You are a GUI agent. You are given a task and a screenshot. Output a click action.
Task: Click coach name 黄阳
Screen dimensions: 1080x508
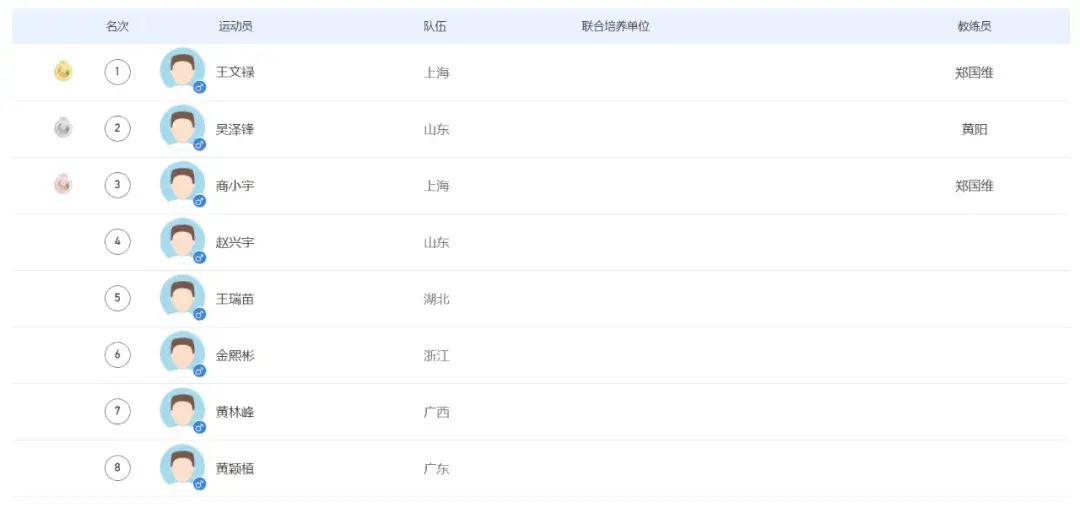click(975, 129)
